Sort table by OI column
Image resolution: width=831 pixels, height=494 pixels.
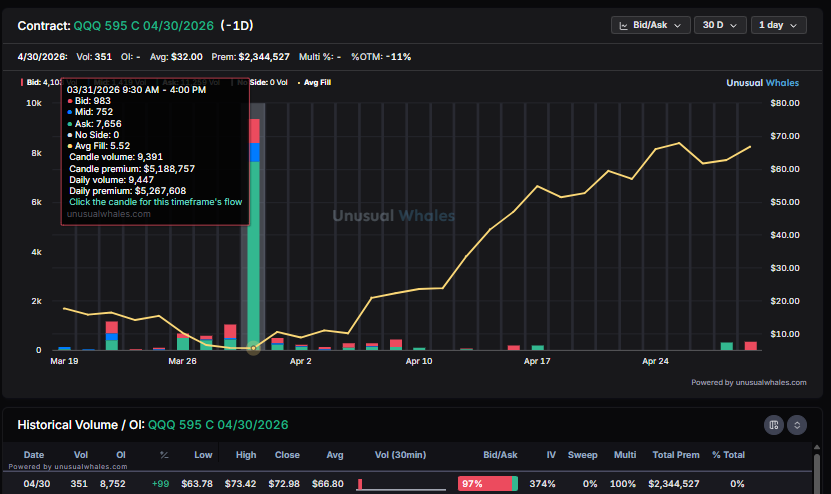121,455
